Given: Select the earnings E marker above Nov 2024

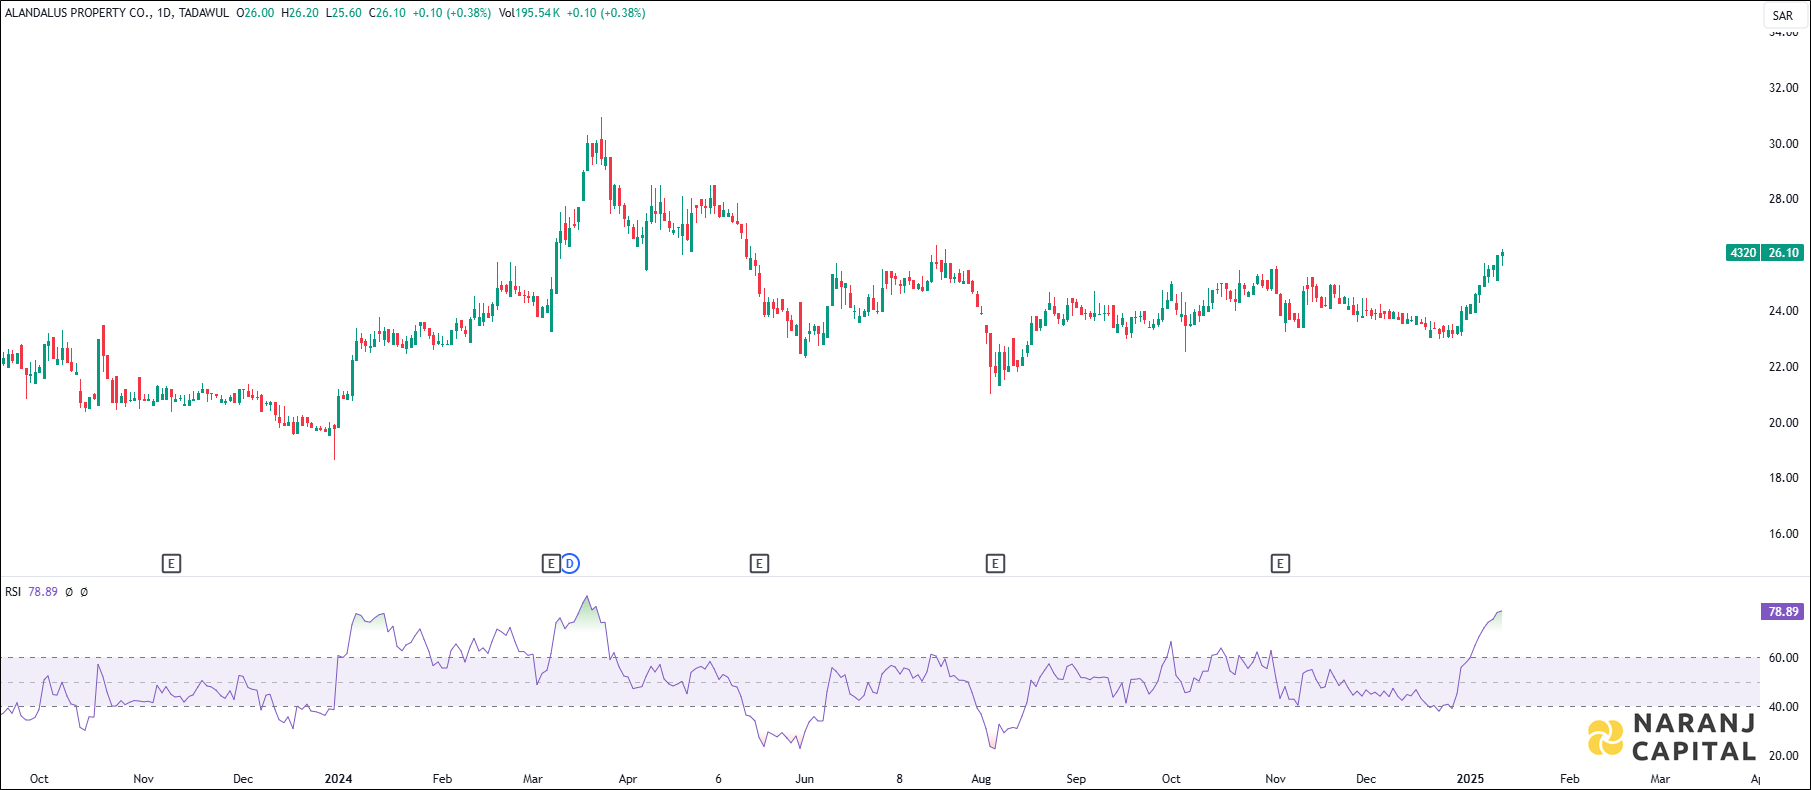Looking at the screenshot, I should pyautogui.click(x=1280, y=564).
